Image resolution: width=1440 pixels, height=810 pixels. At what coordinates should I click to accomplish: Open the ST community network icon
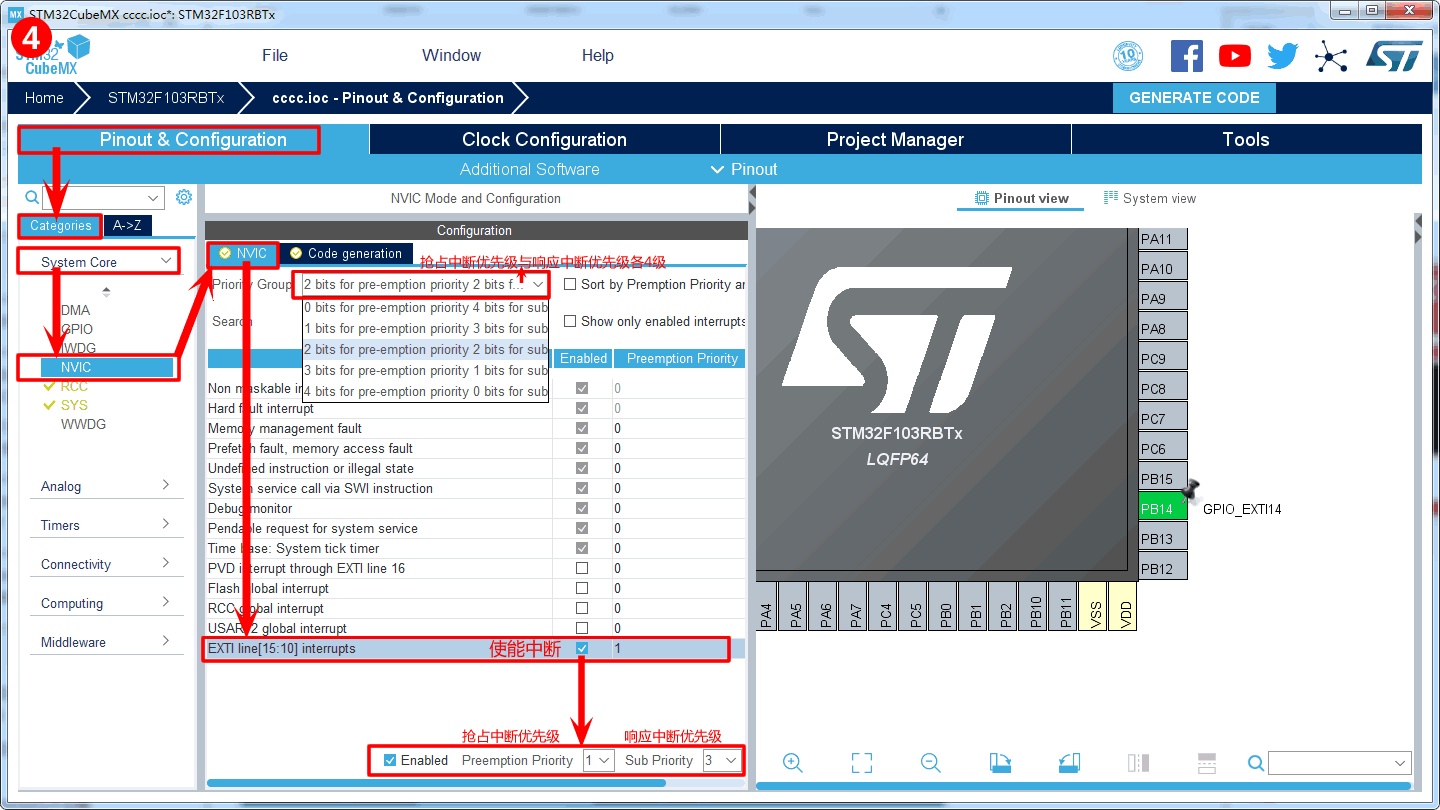1331,56
